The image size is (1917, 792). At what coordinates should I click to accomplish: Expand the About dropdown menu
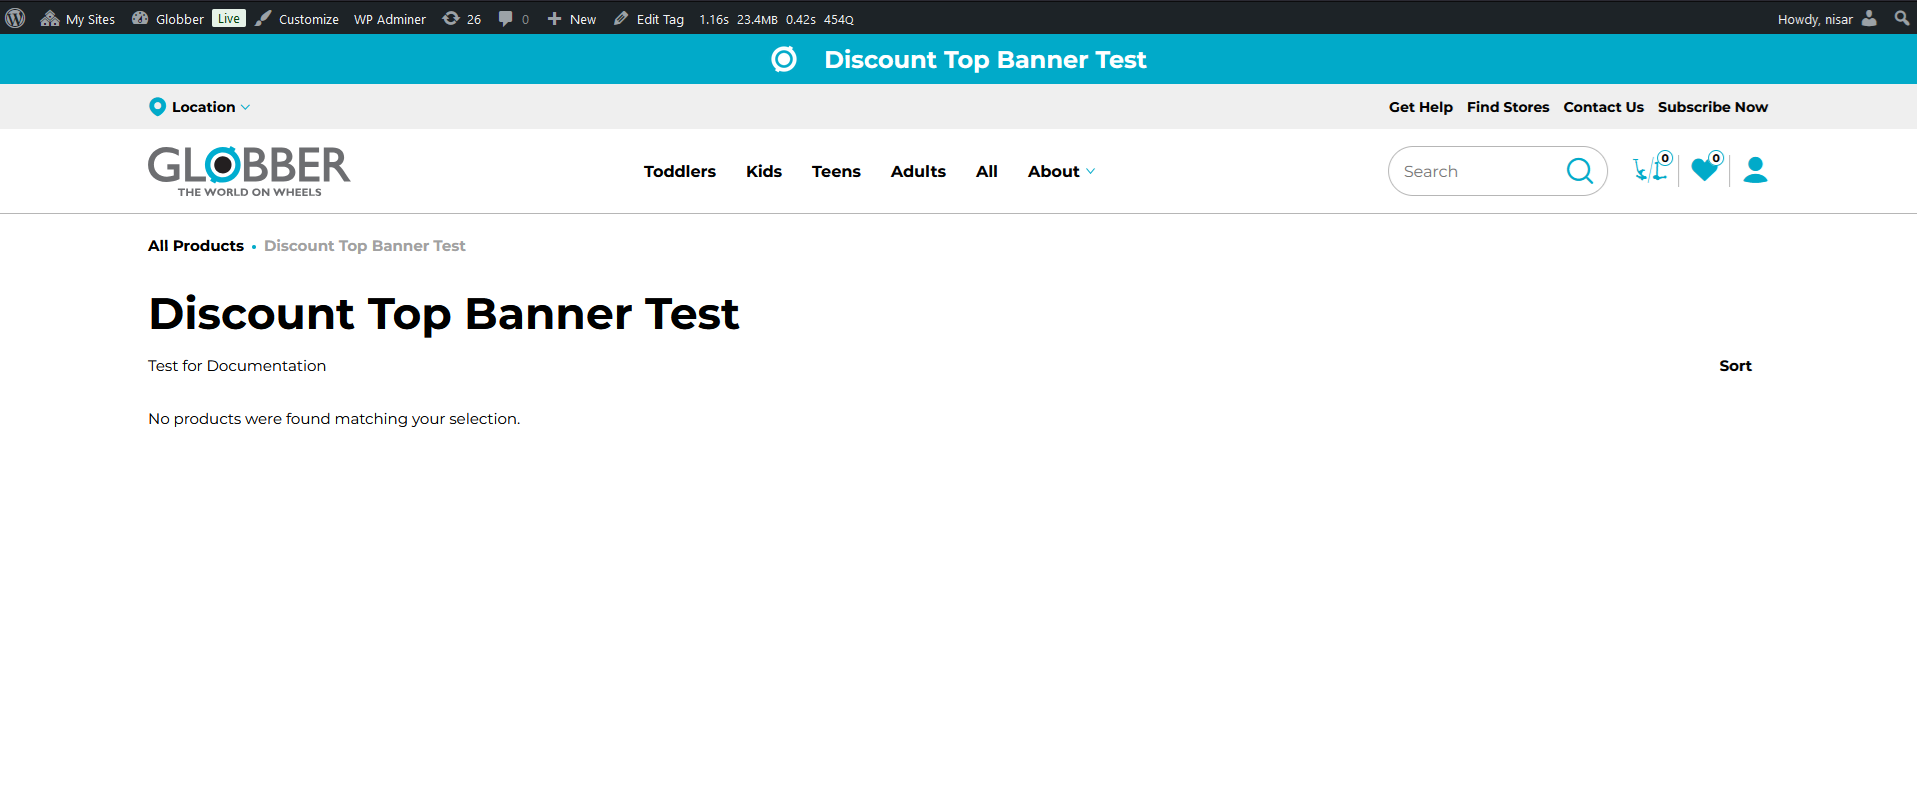click(1061, 171)
